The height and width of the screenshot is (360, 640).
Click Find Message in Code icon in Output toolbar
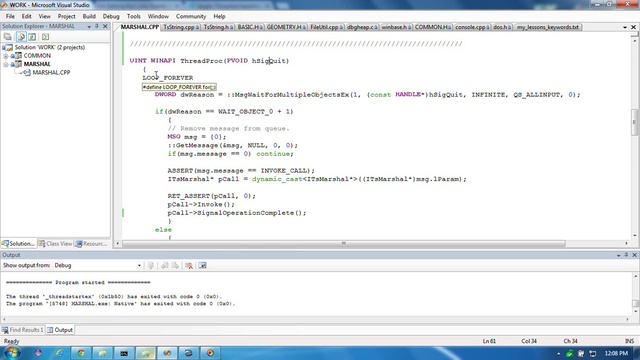coord(151,266)
